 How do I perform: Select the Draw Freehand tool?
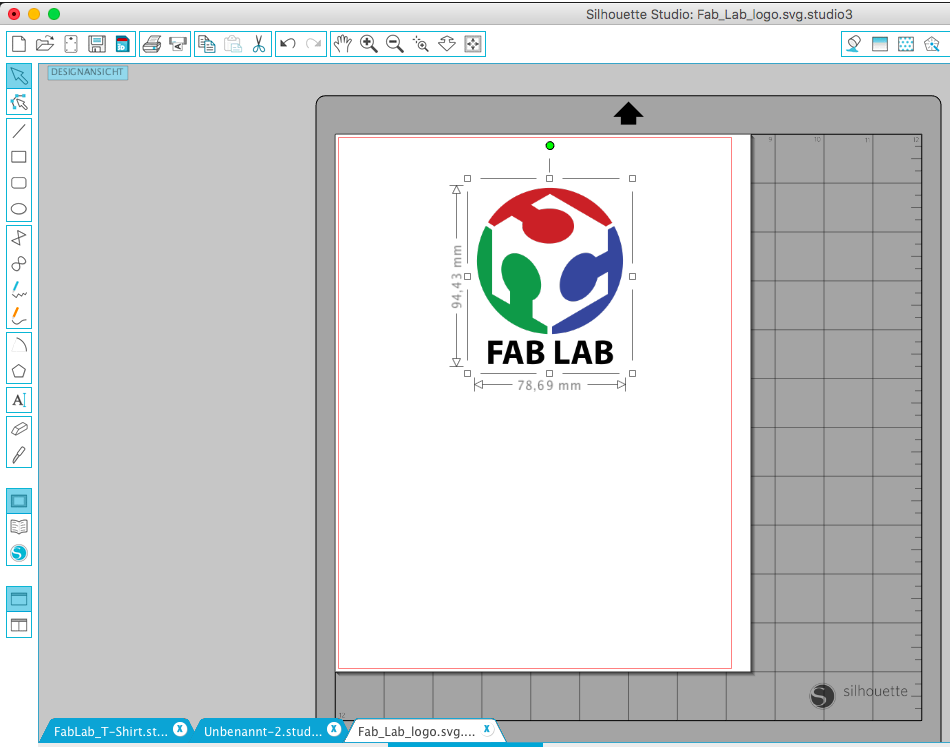coord(19,290)
